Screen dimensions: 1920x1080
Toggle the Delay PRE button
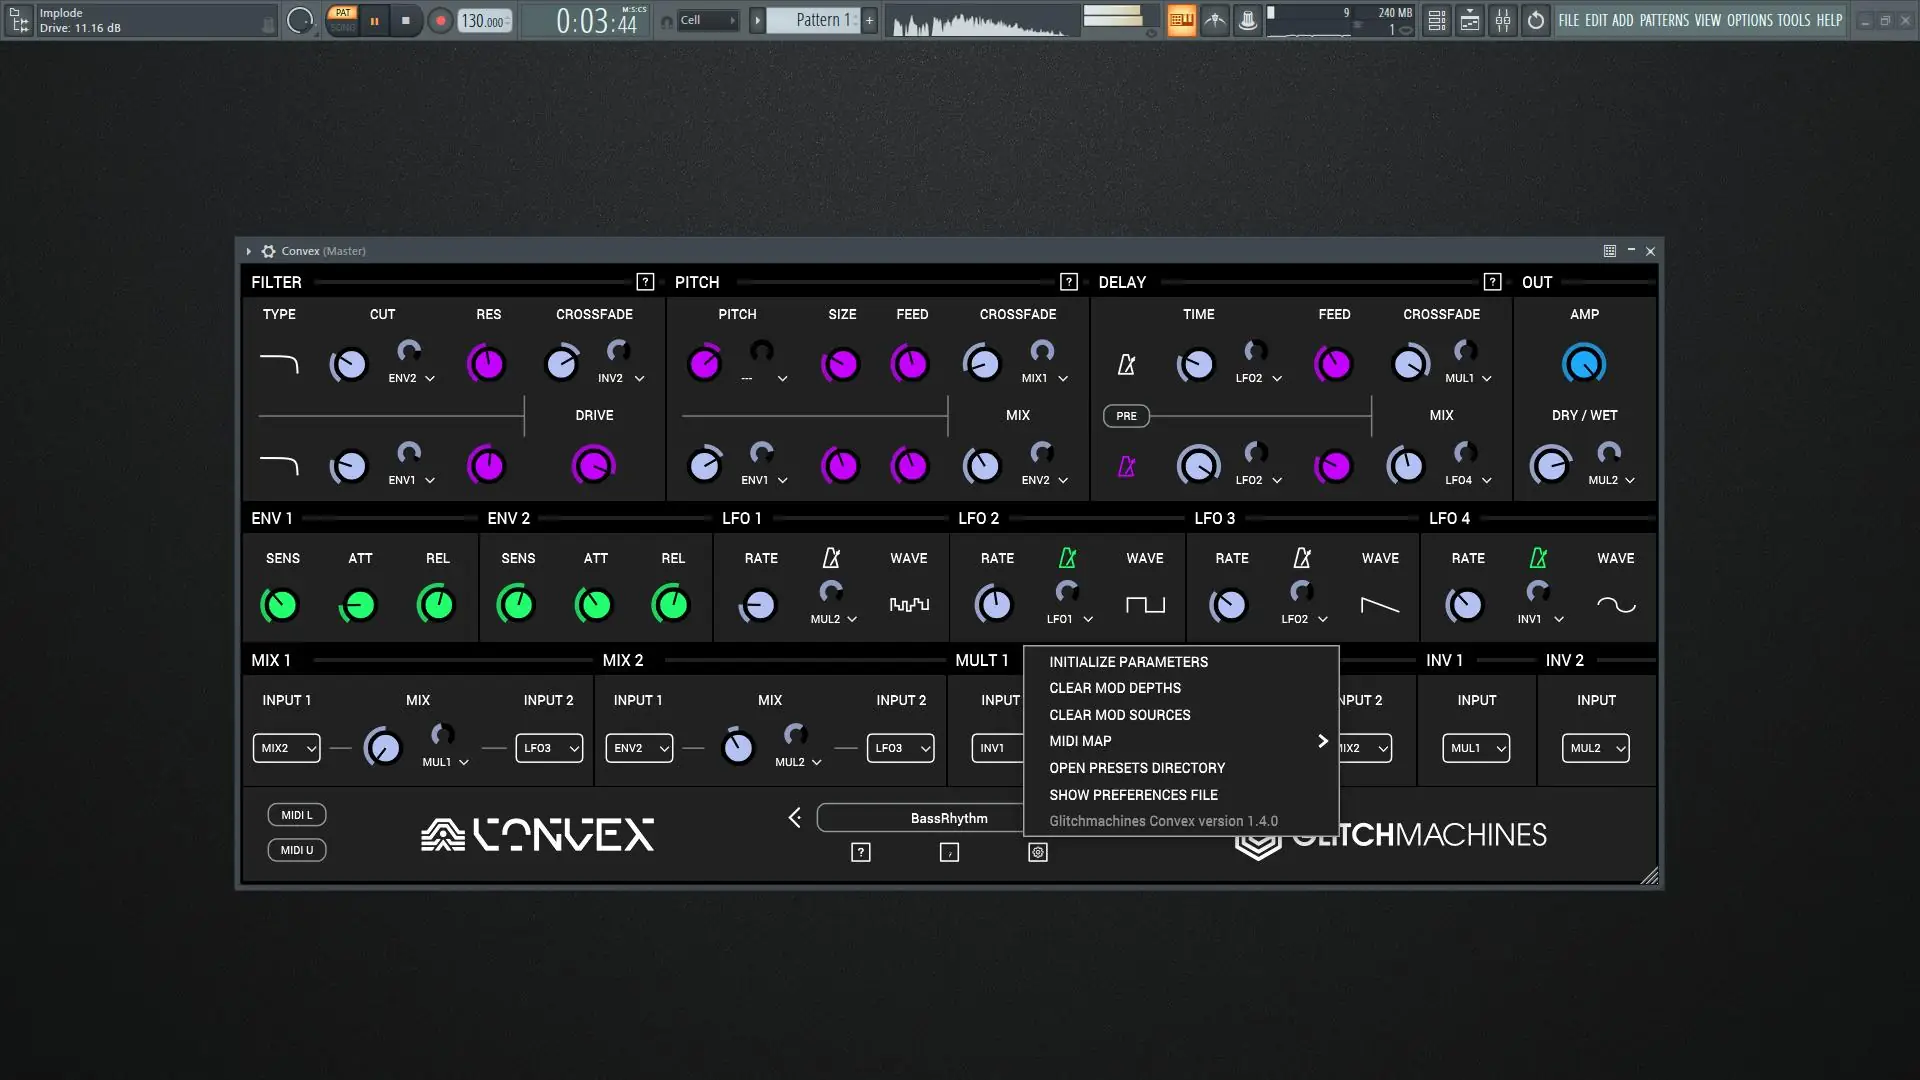pos(1126,416)
